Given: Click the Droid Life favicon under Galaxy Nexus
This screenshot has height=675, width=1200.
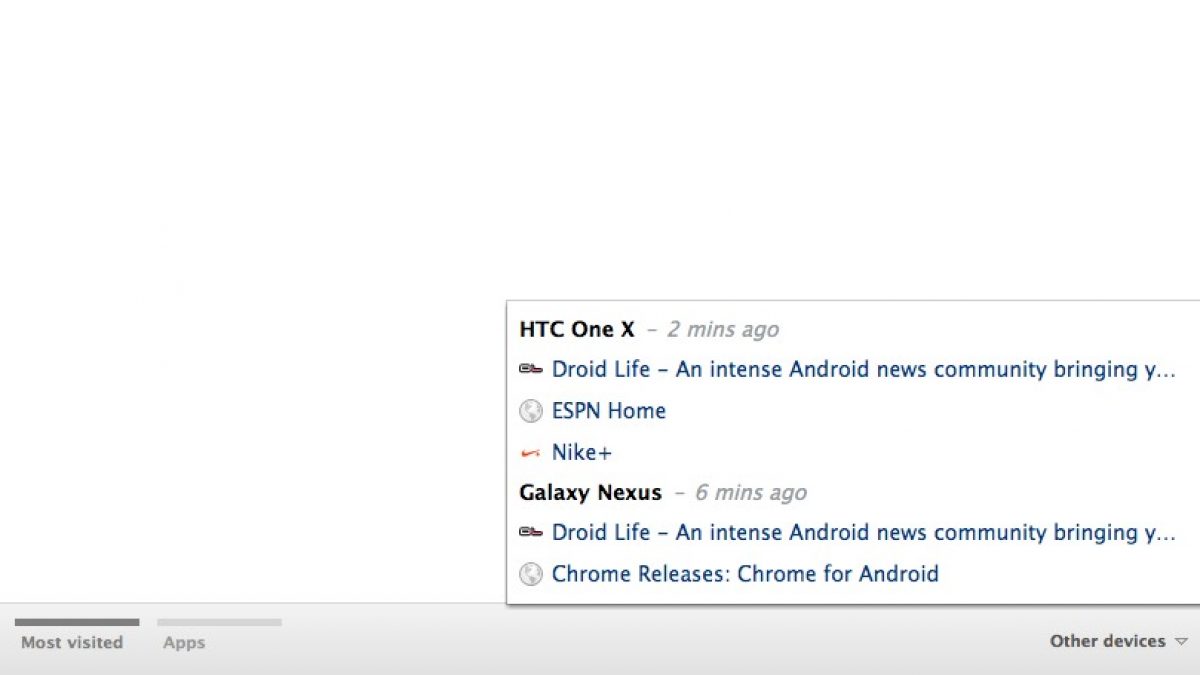Looking at the screenshot, I should (531, 533).
